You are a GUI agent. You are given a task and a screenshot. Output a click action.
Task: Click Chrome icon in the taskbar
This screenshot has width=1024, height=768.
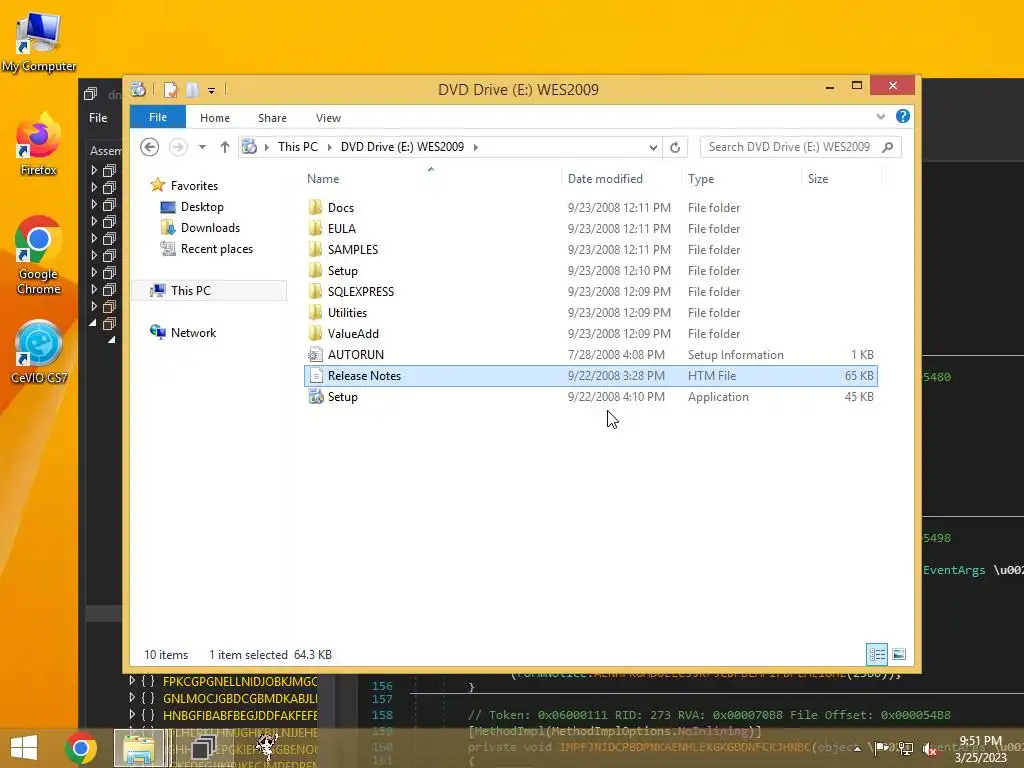81,748
